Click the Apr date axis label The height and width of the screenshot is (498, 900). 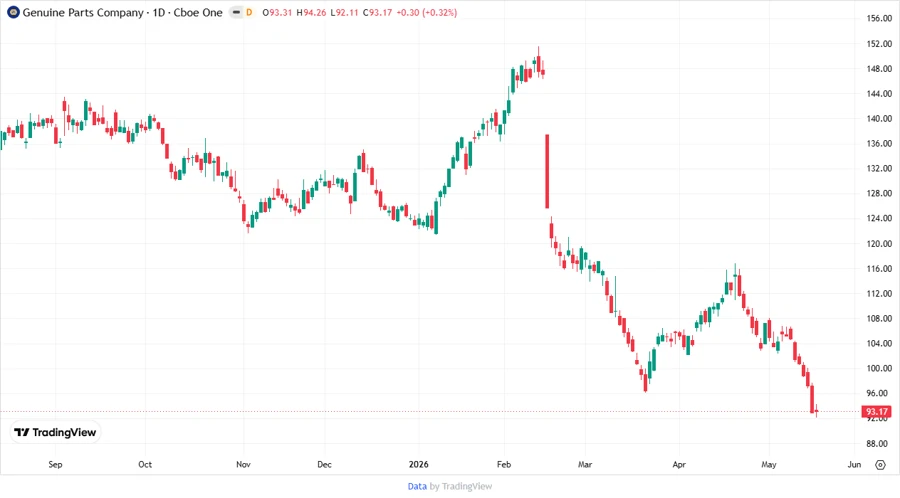coord(679,464)
